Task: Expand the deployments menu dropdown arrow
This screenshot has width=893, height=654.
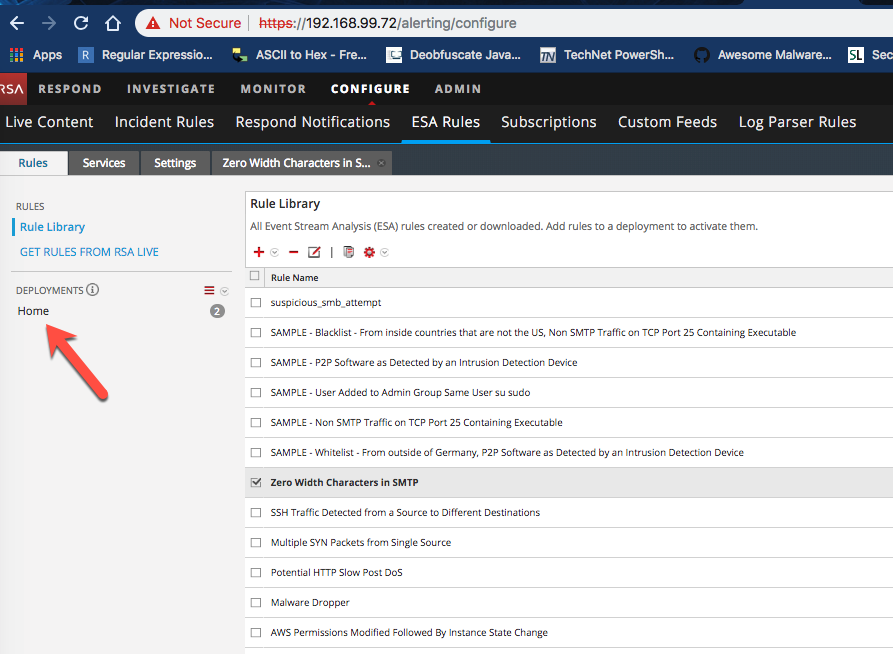Action: (x=224, y=291)
